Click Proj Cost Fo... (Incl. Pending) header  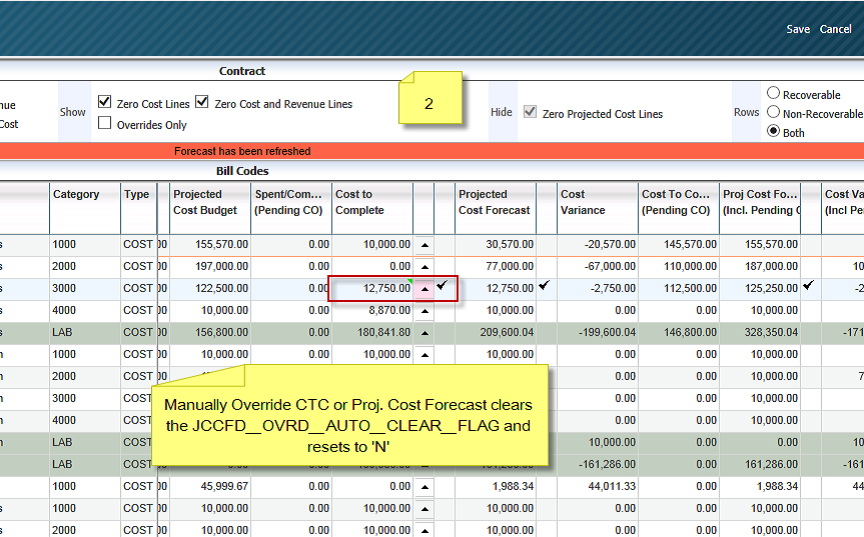coord(760,208)
